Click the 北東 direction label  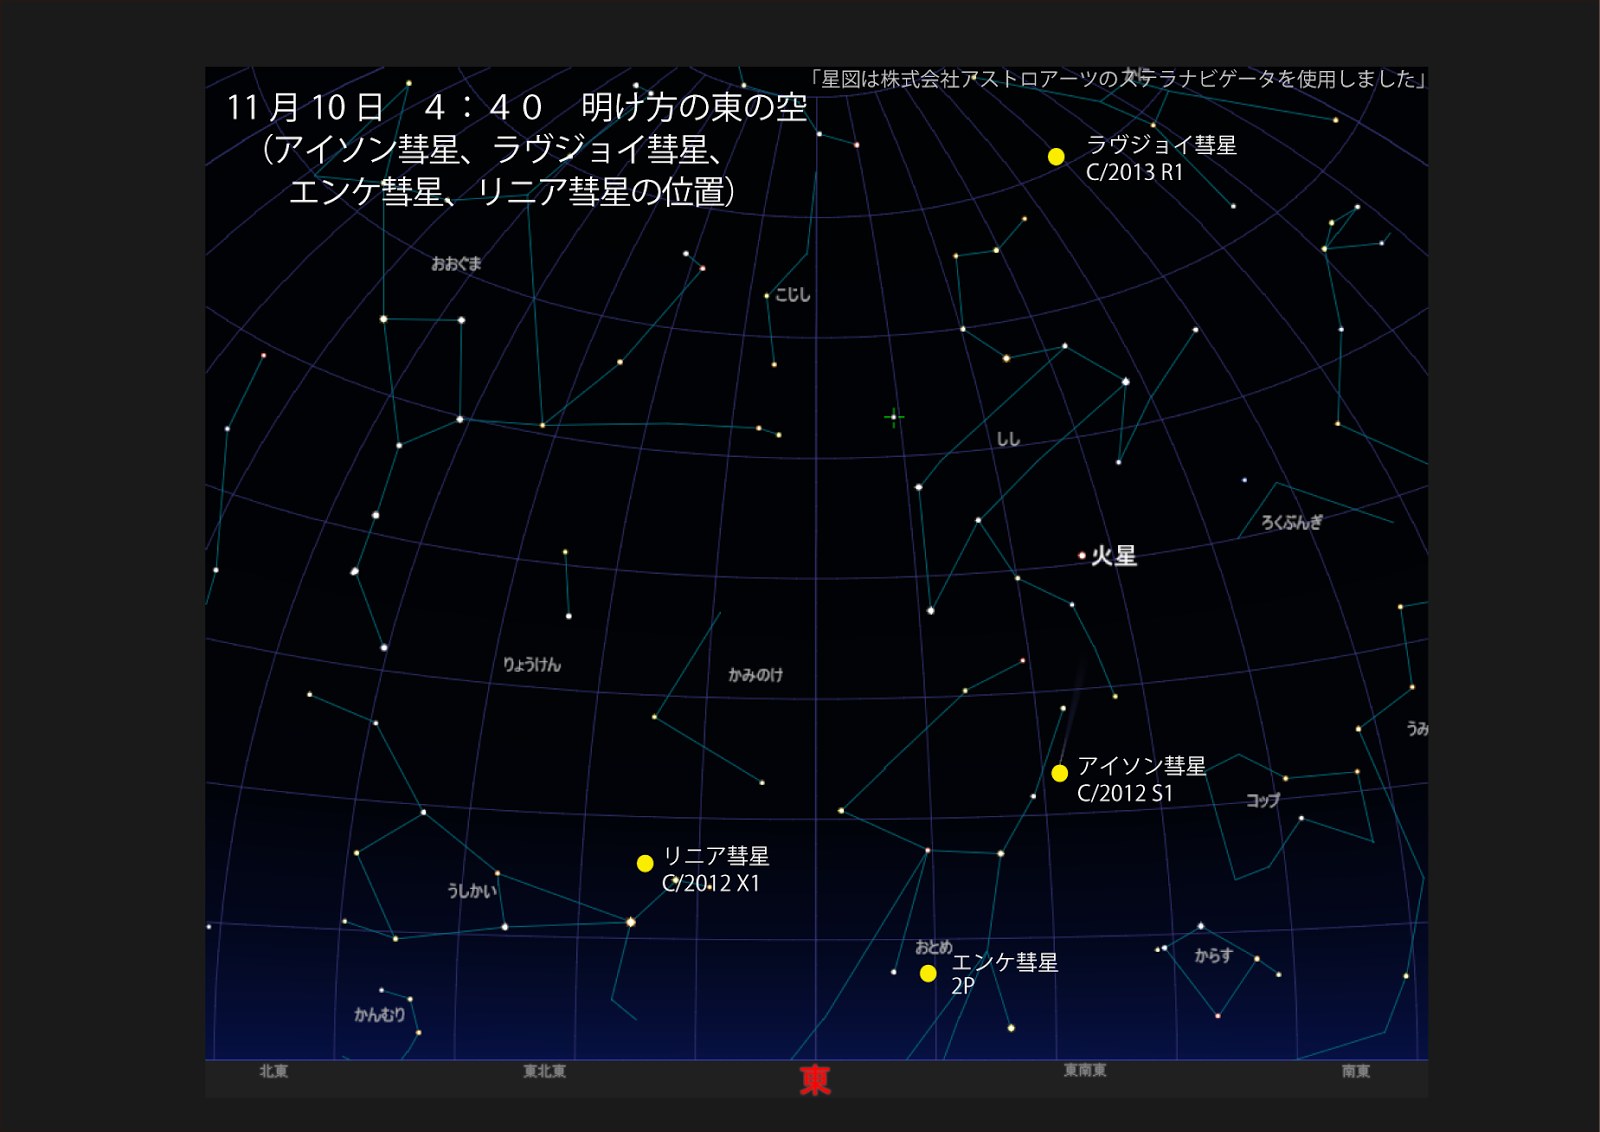274,1071
